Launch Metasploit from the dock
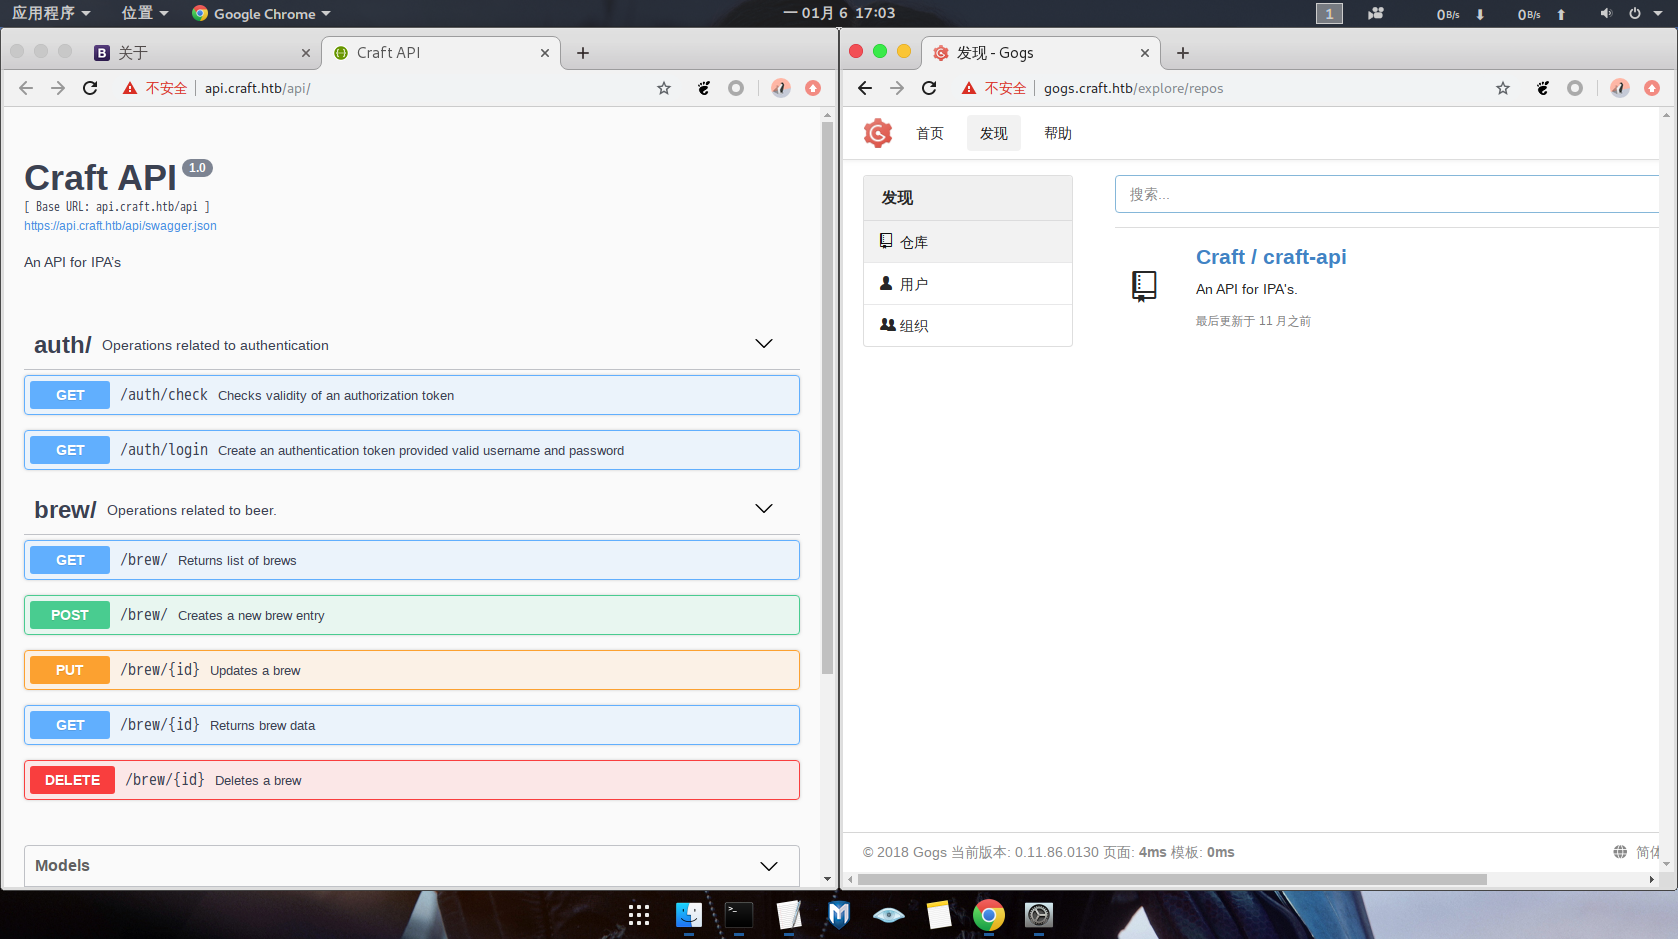The width and height of the screenshot is (1678, 939). pos(839,915)
